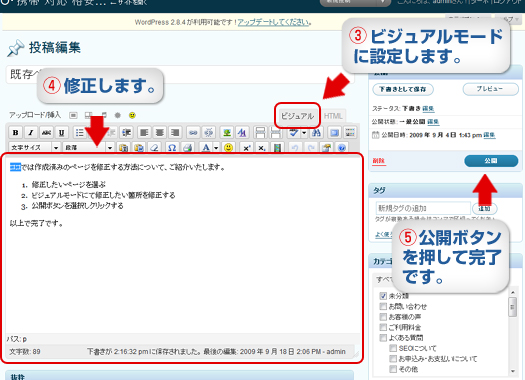Screen dimensions: 525x380
Task: Switch to the ビジュアル editor tab
Action: 297,116
